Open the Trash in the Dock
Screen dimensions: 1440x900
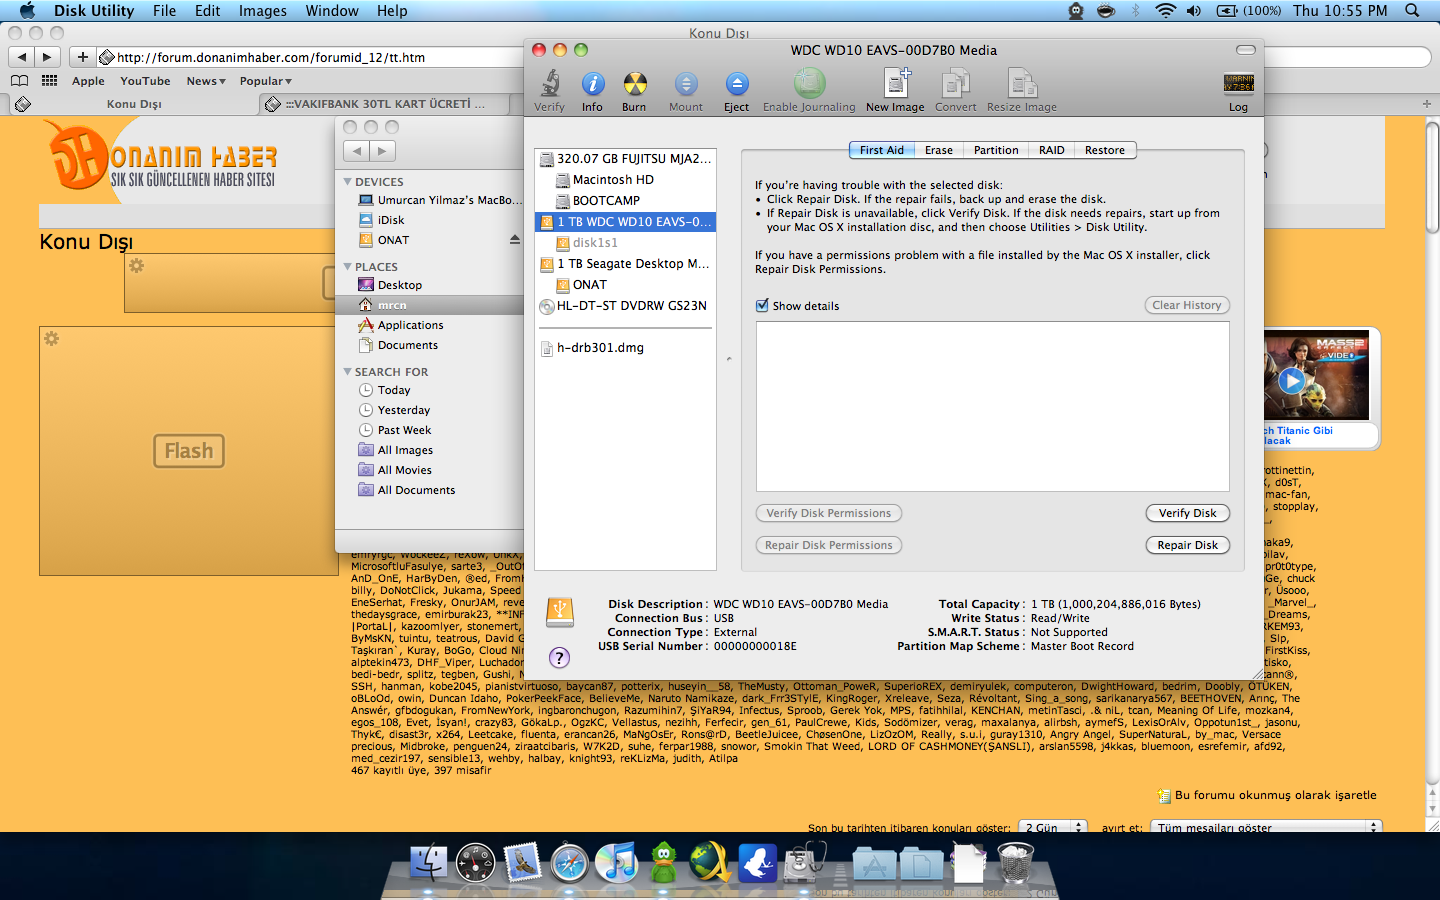coord(1015,862)
